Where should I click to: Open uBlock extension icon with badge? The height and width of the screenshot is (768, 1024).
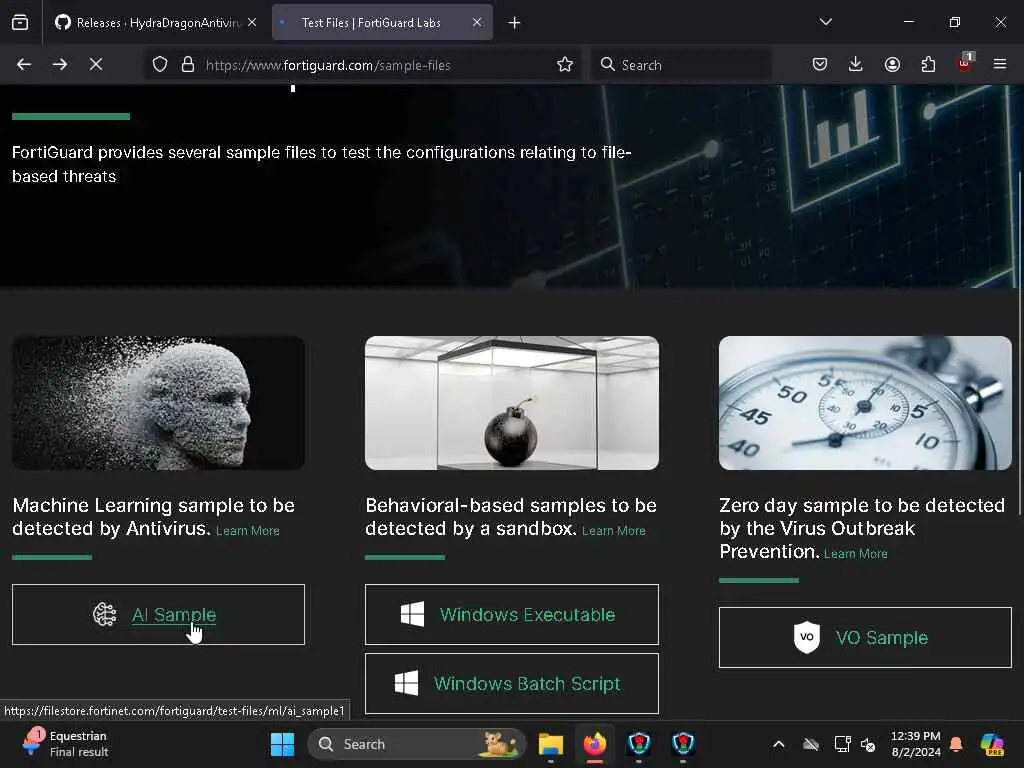tap(965, 63)
